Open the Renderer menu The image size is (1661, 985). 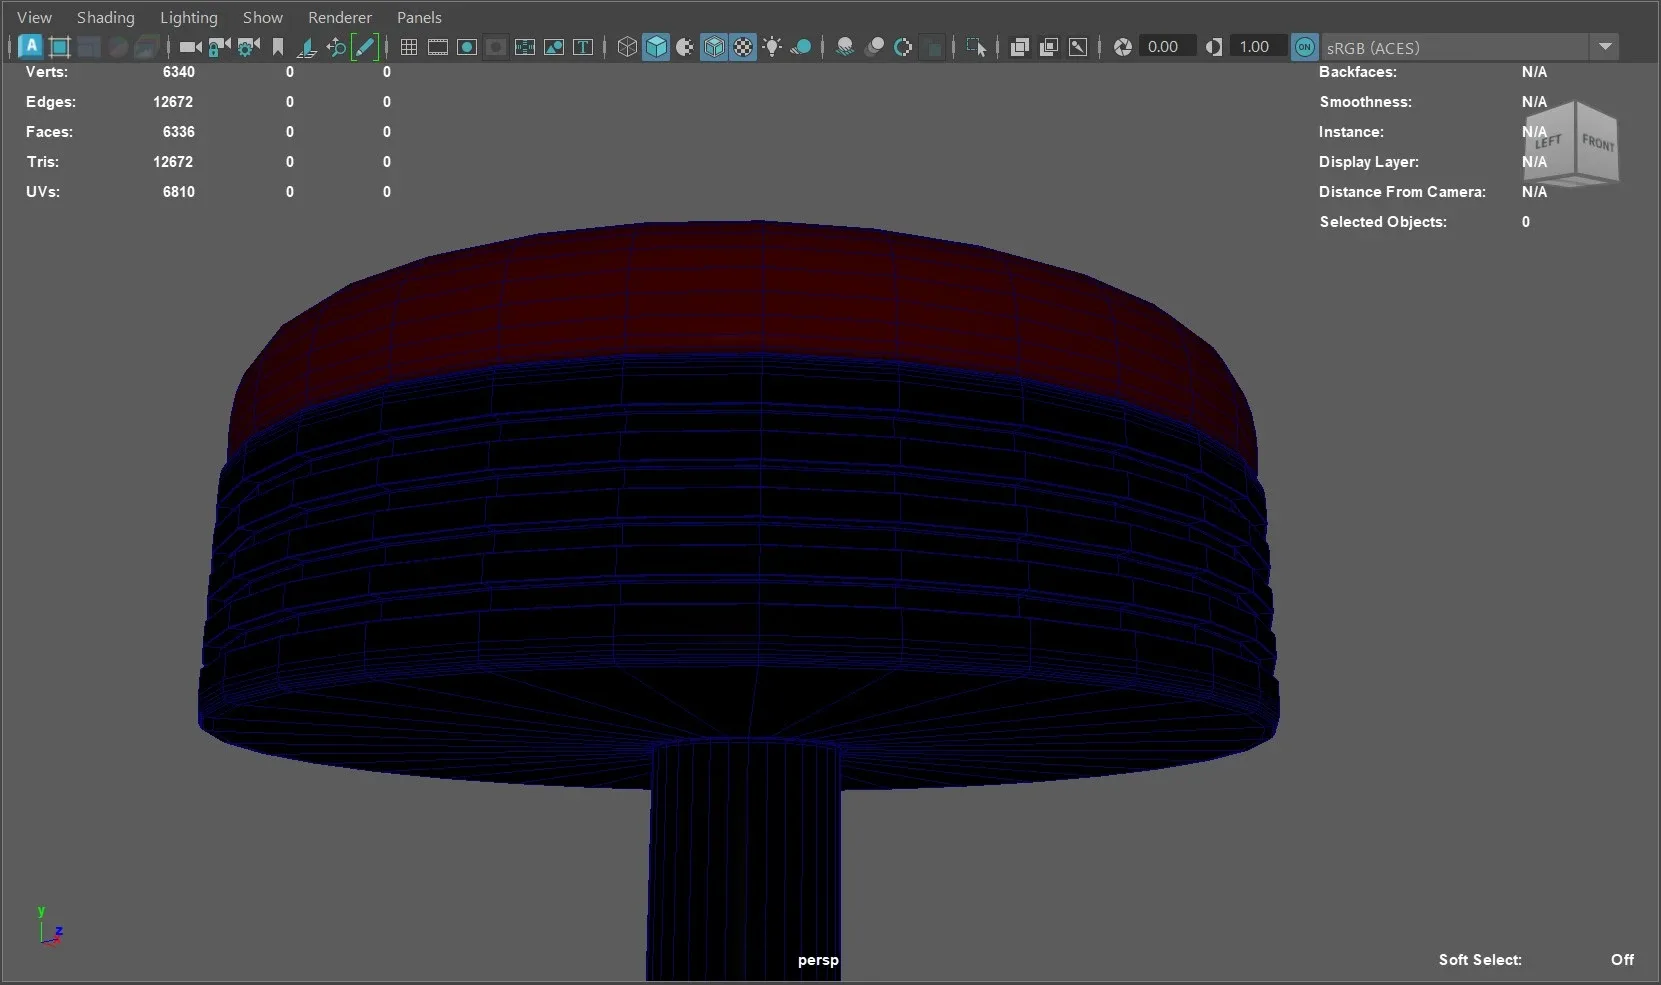[x=339, y=17]
